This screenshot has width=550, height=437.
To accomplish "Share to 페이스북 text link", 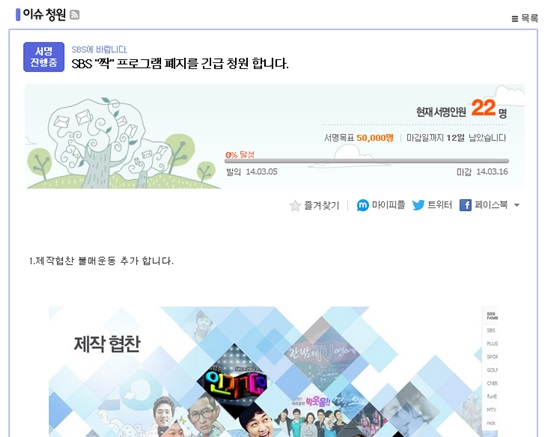I will pos(491,205).
